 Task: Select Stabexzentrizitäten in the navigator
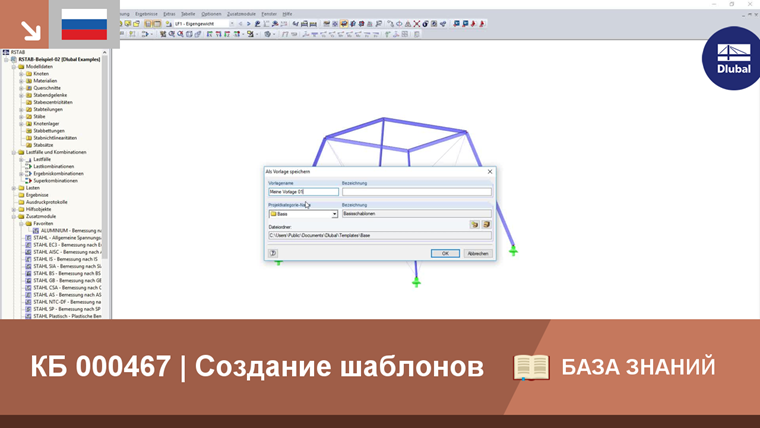click(x=53, y=102)
